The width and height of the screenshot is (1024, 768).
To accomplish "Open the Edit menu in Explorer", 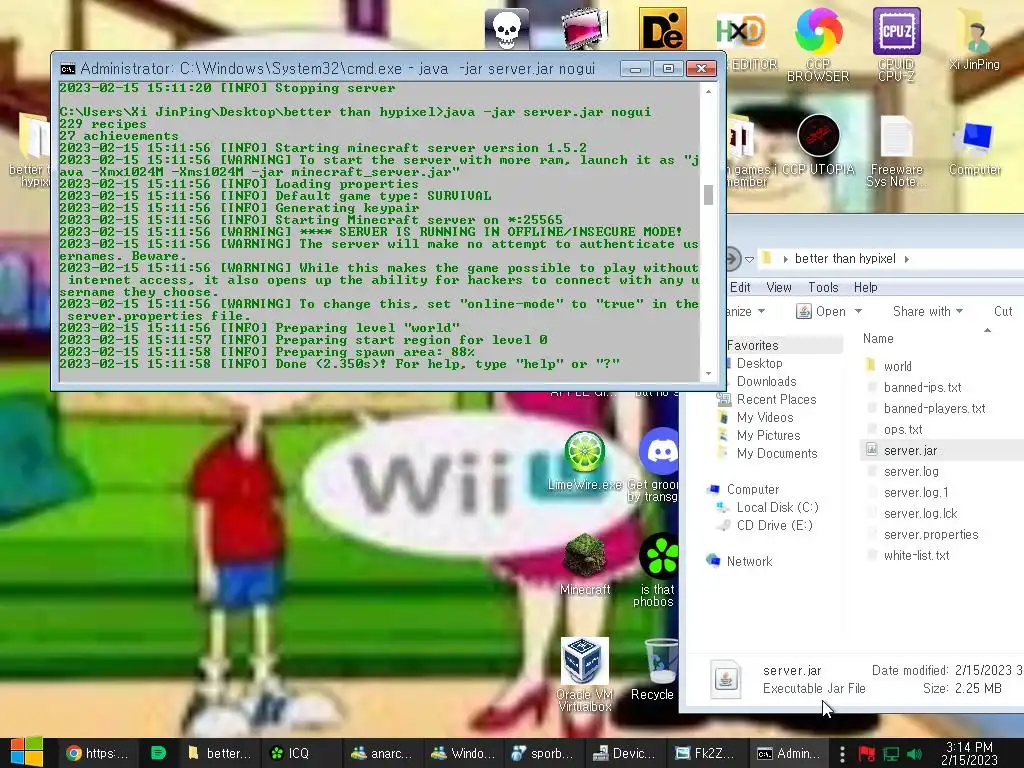I will [x=740, y=287].
